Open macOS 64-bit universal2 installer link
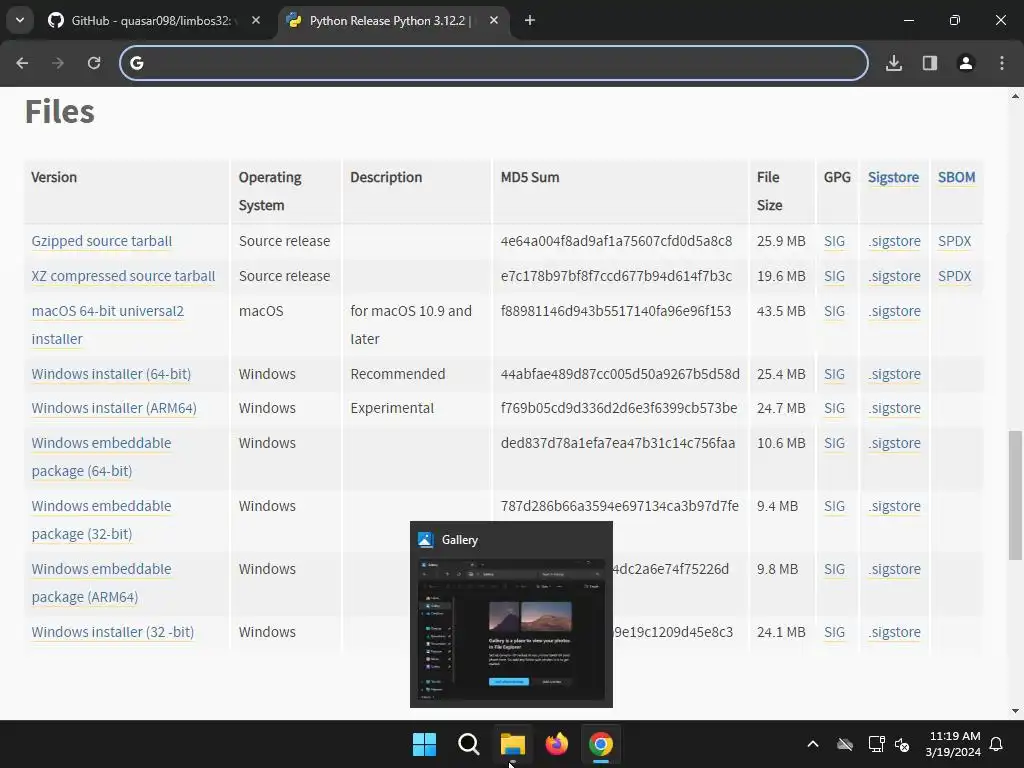Screen dimensions: 1024x768 click(x=108, y=325)
